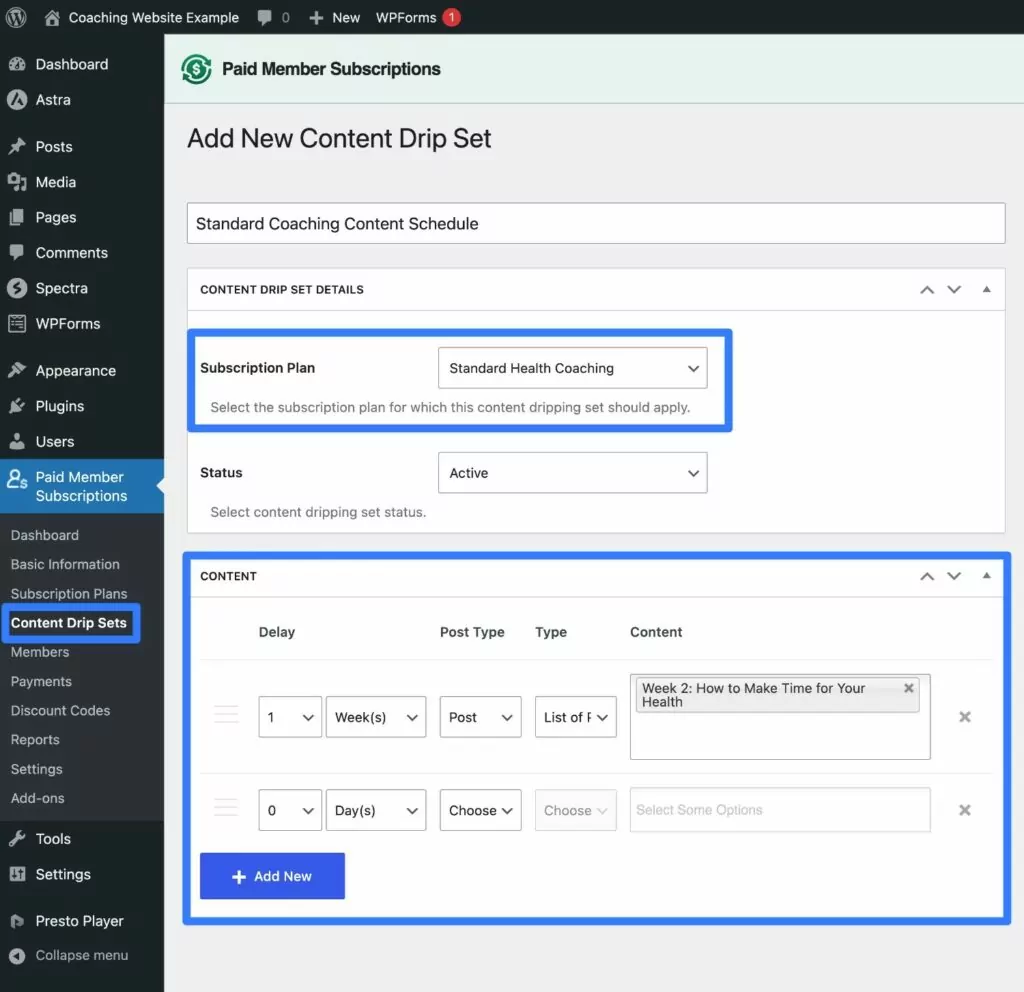
Task: Click the WordPress logo in admin bar
Action: [x=16, y=17]
